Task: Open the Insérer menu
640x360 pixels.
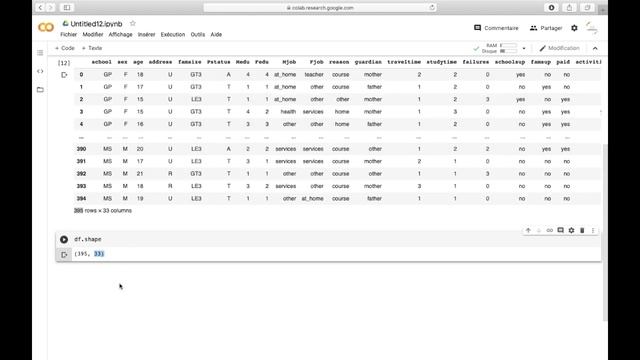Action: point(147,35)
